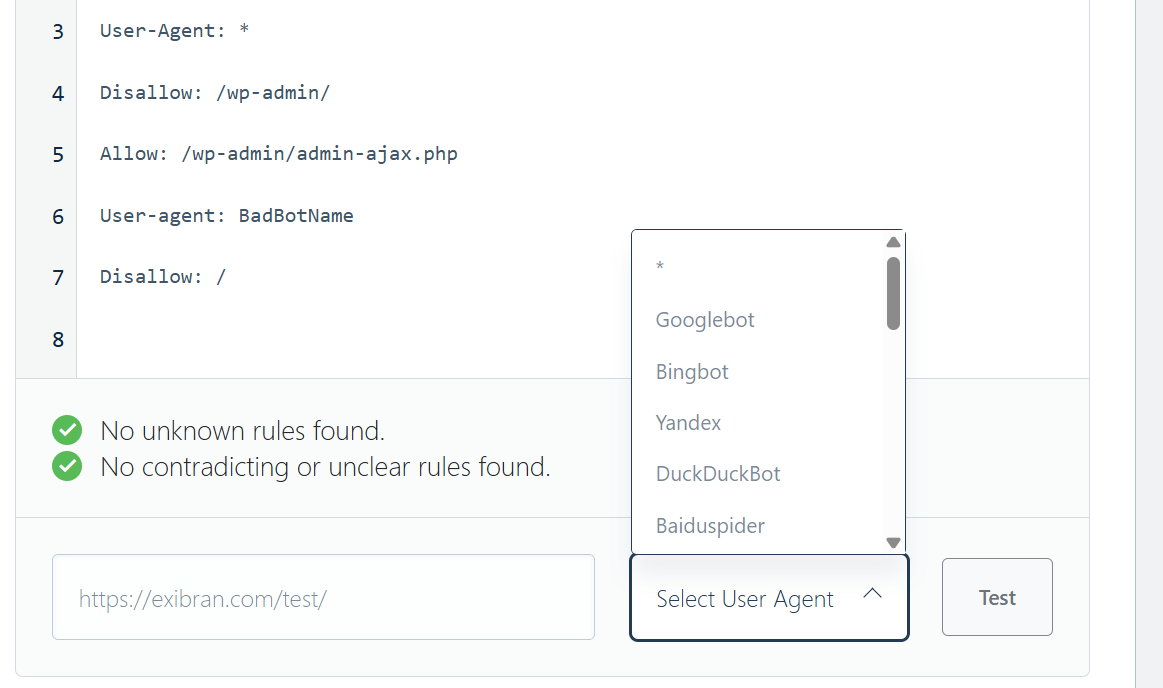
Task: Click the chevron in Select User Agent
Action: pyautogui.click(x=872, y=594)
